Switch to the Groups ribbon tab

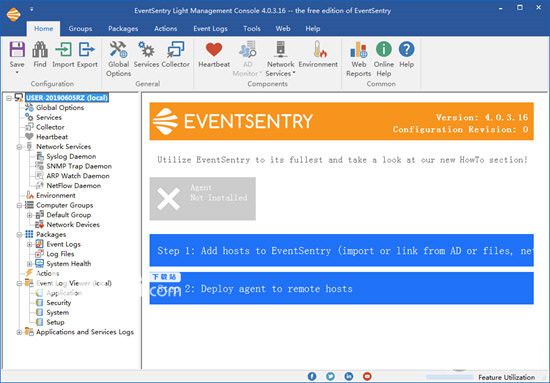80,29
